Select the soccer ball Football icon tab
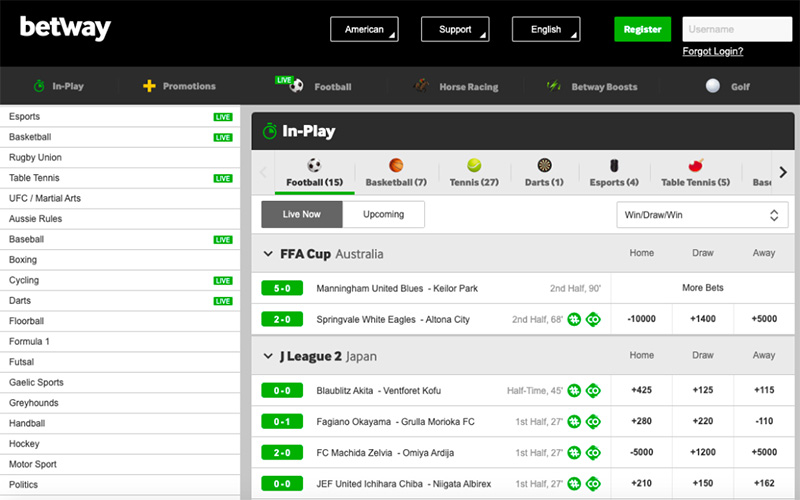Image resolution: width=800 pixels, height=500 pixels. tap(314, 165)
